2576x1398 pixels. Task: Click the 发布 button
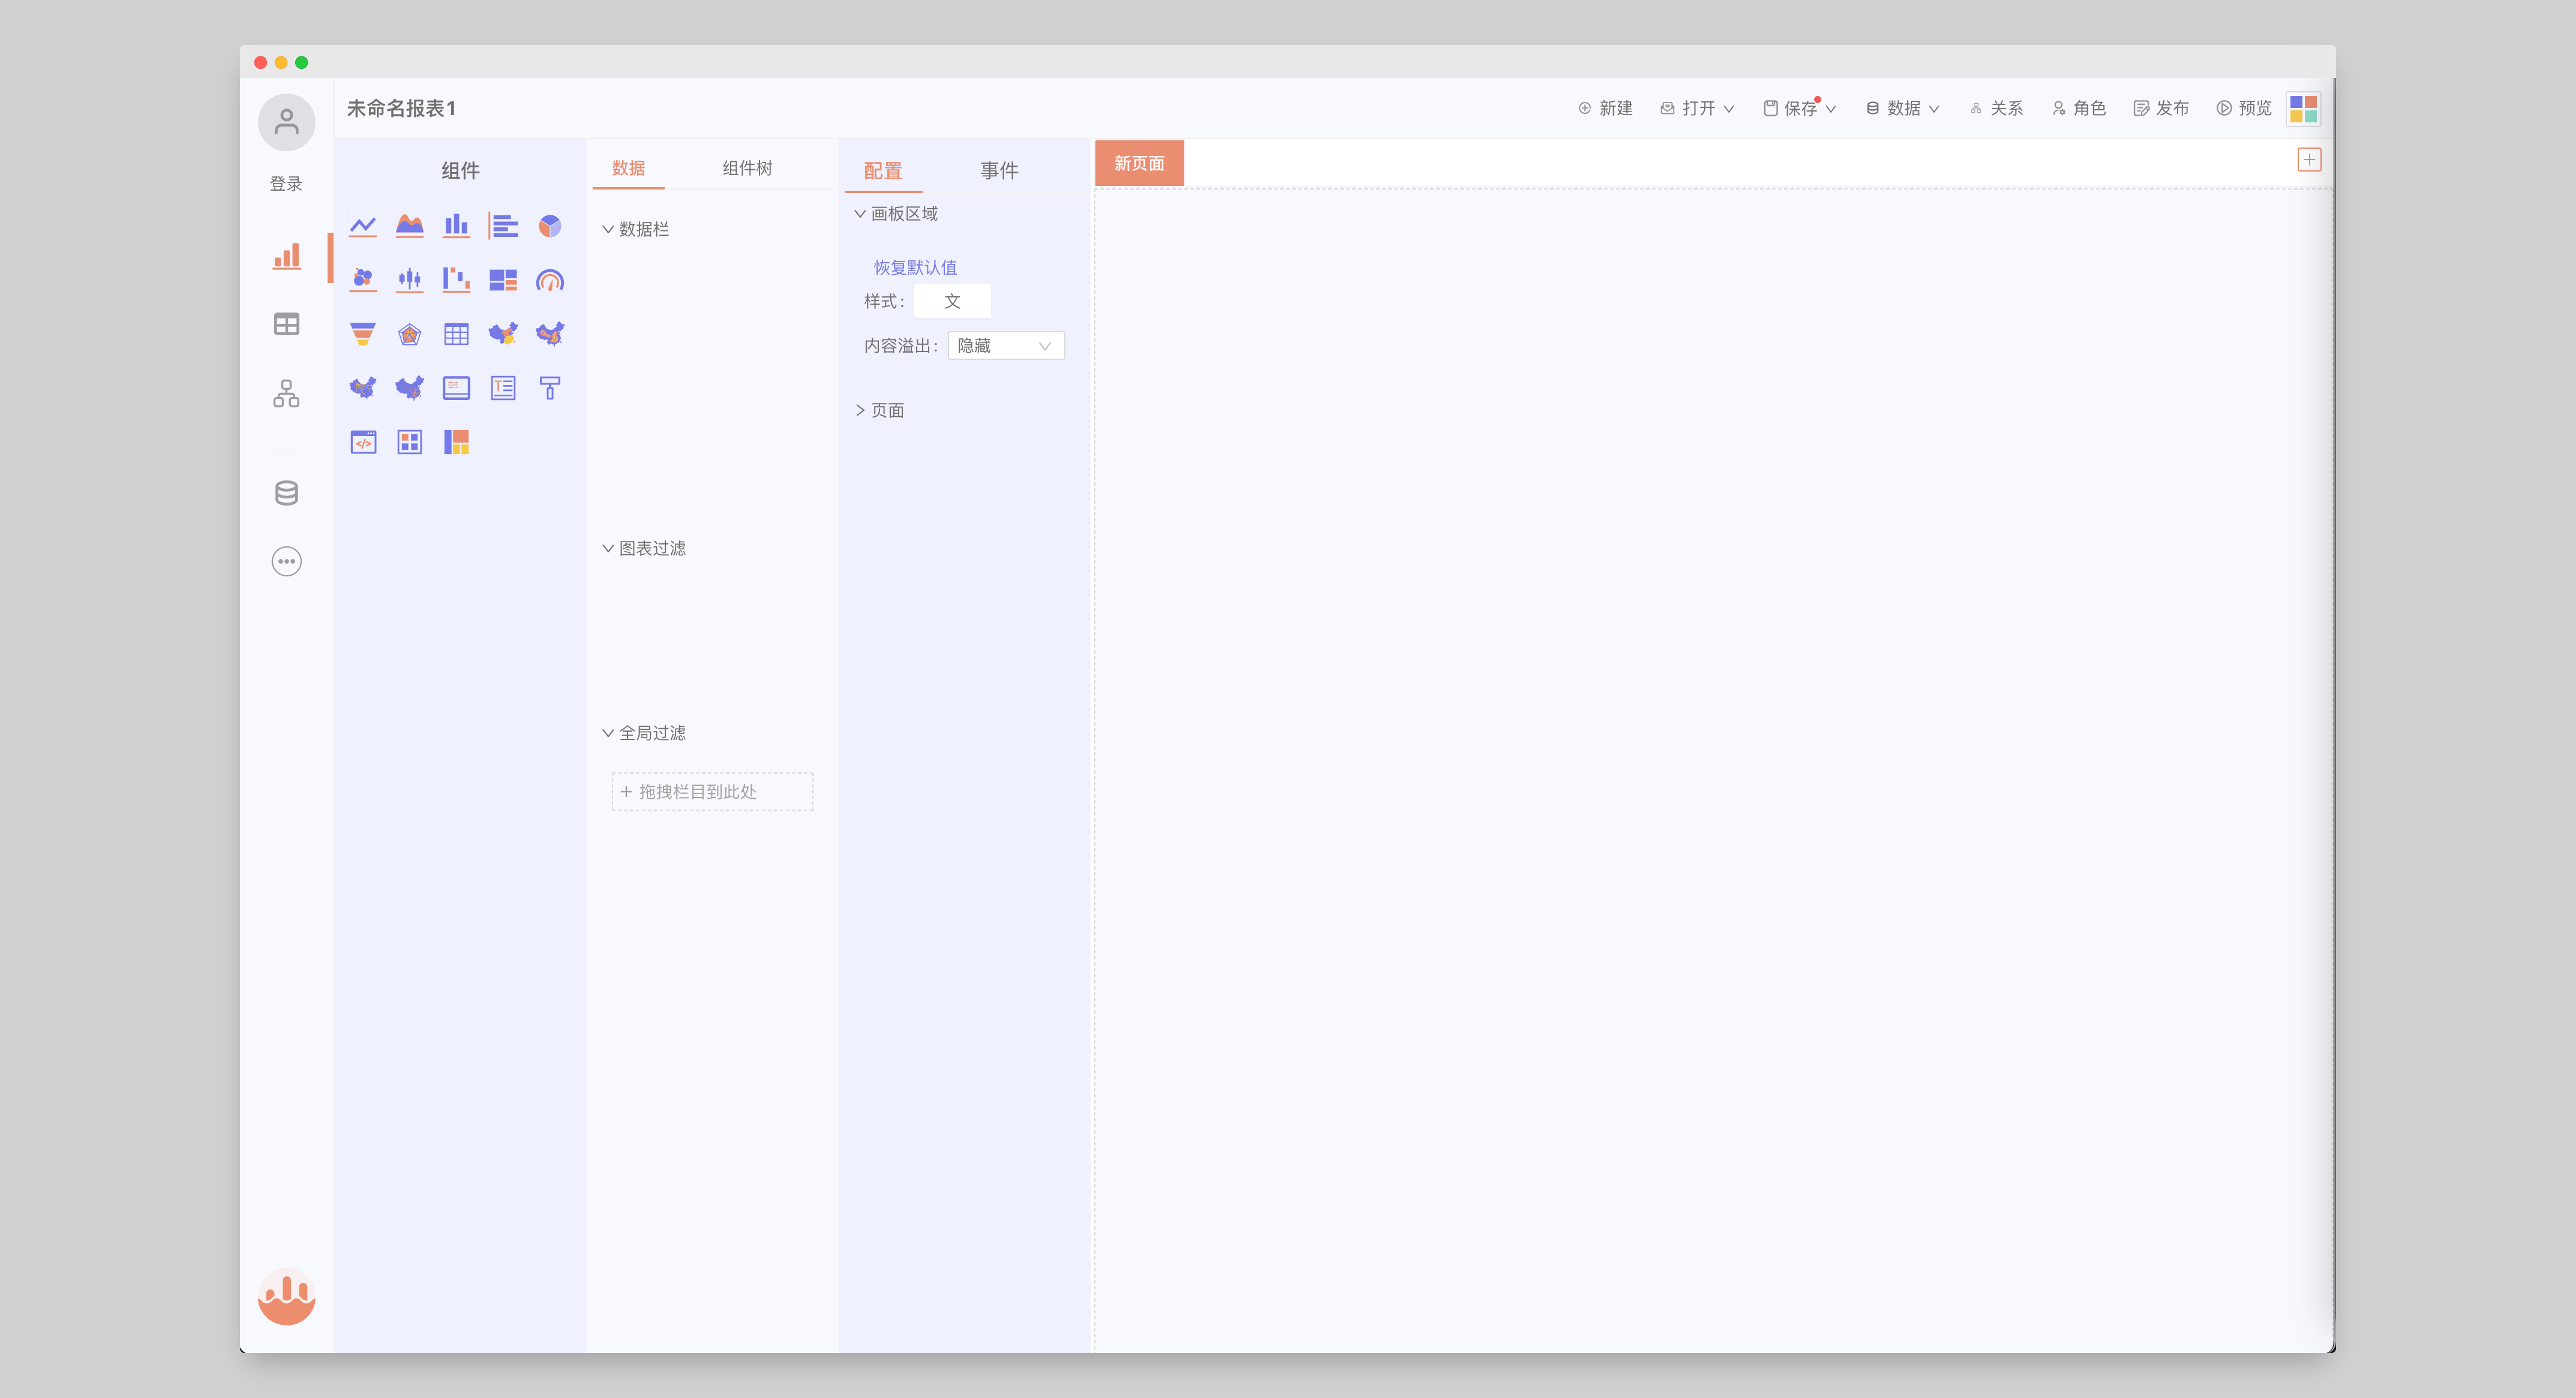[x=2162, y=108]
